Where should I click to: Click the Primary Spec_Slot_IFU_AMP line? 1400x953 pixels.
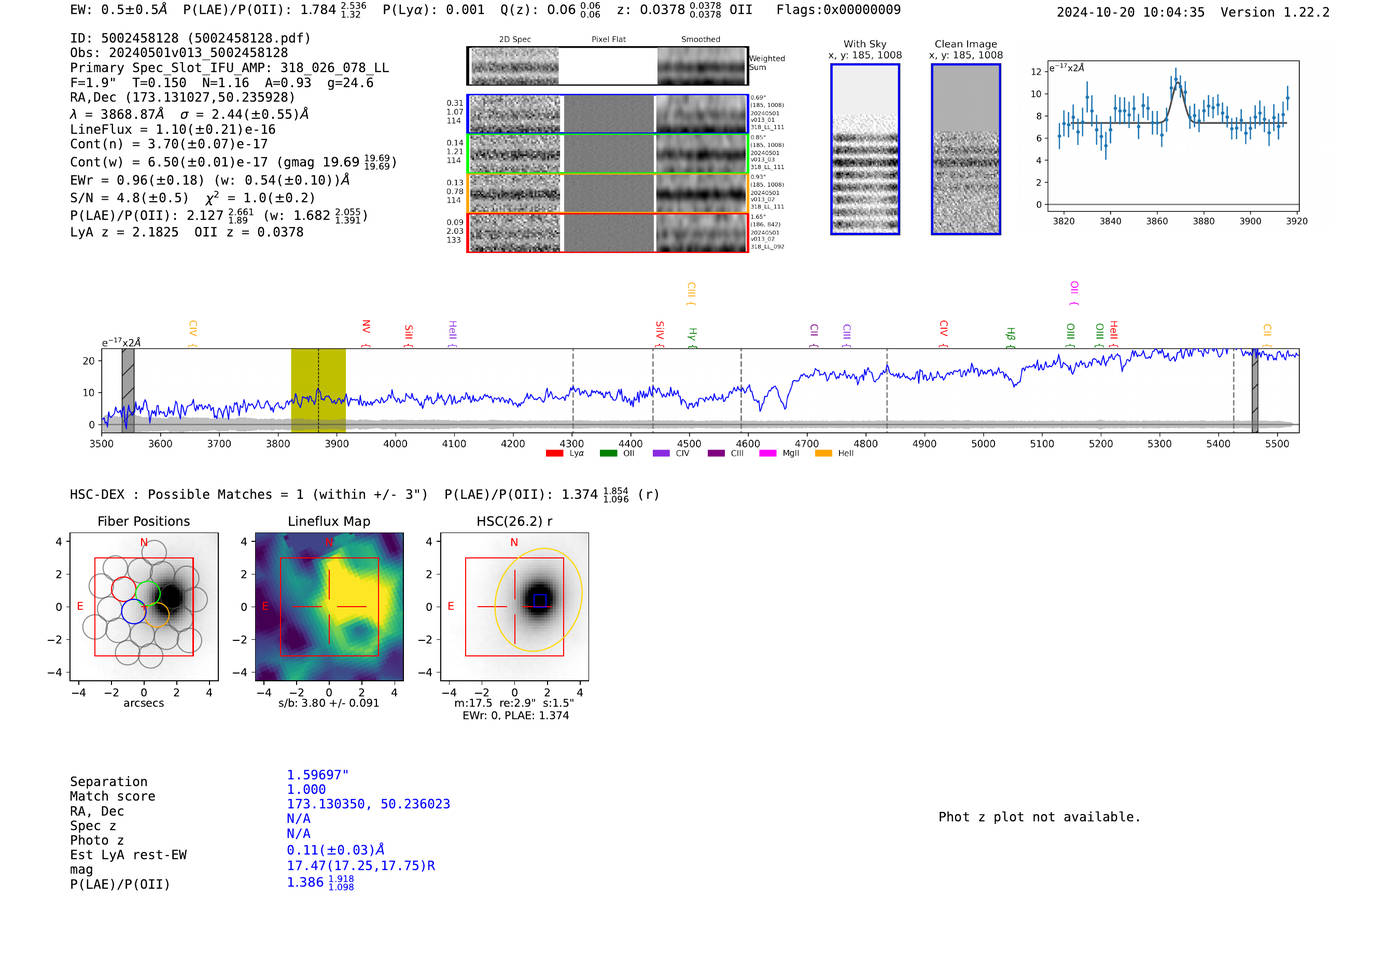[x=230, y=68]
